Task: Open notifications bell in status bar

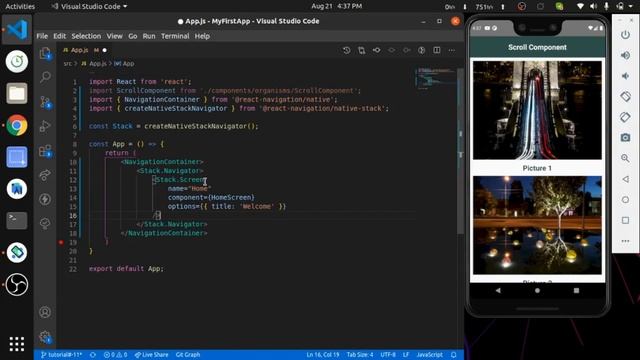Action: 453,355
